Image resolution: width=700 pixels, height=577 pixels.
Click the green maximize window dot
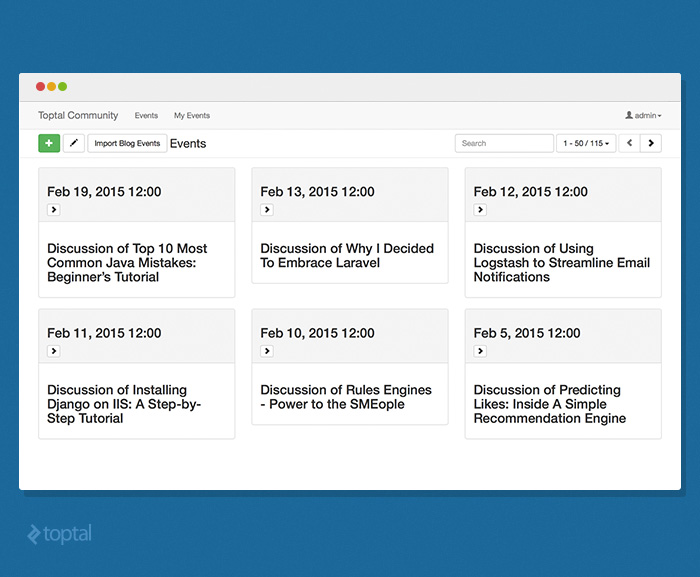pyautogui.click(x=62, y=87)
